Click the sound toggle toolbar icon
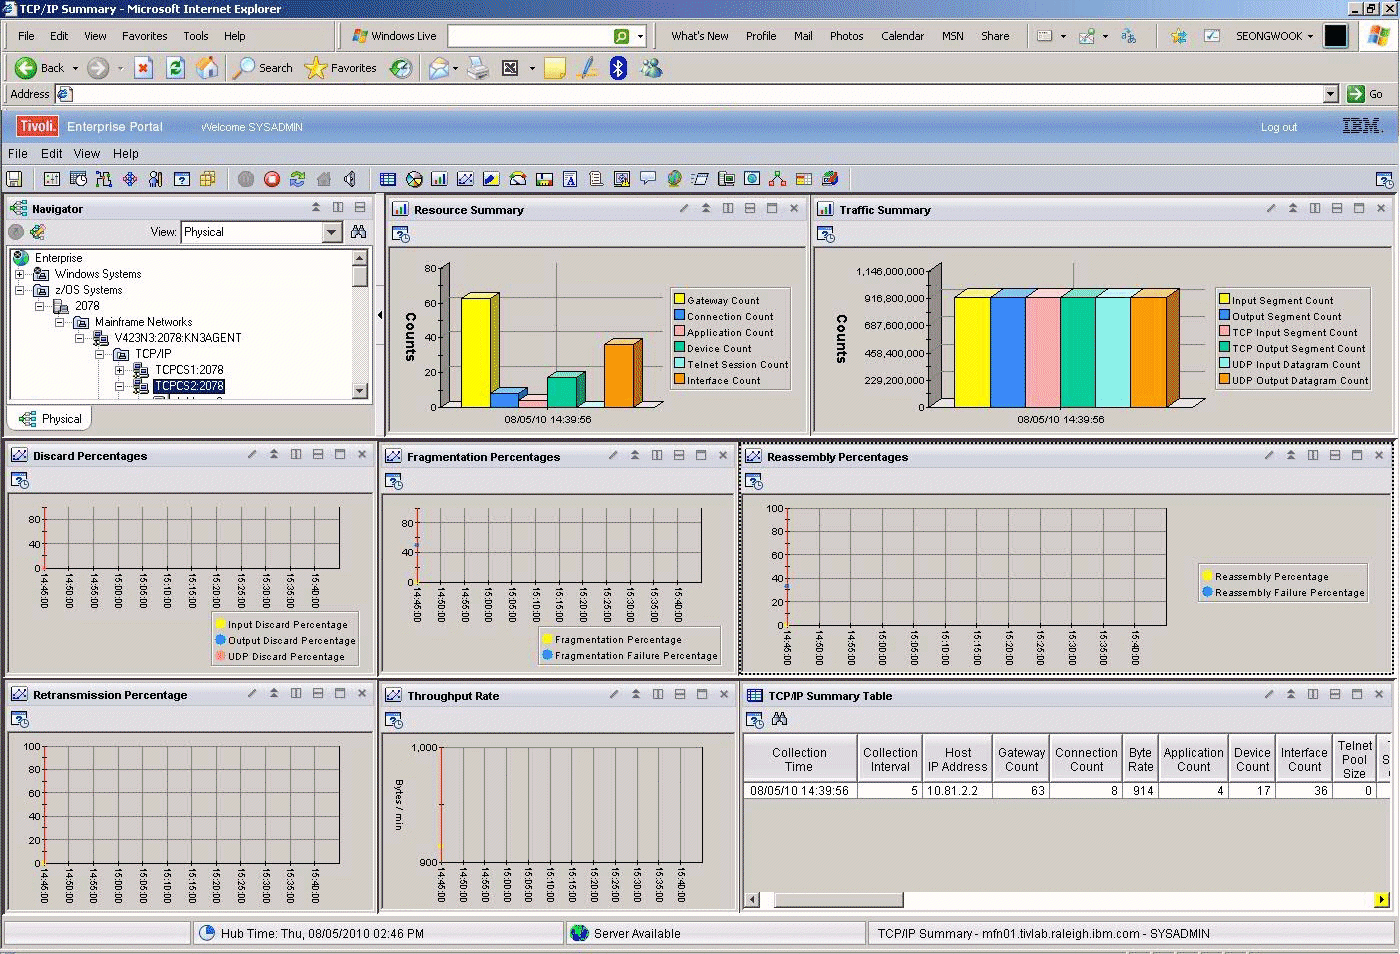Image resolution: width=1400 pixels, height=954 pixels. click(349, 179)
